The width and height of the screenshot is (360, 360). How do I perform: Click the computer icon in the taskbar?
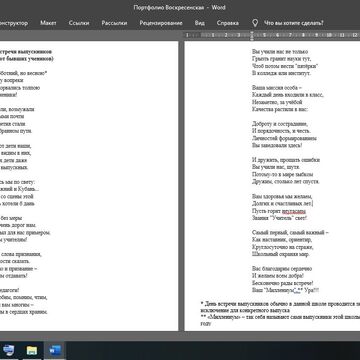pyautogui.click(x=8, y=350)
